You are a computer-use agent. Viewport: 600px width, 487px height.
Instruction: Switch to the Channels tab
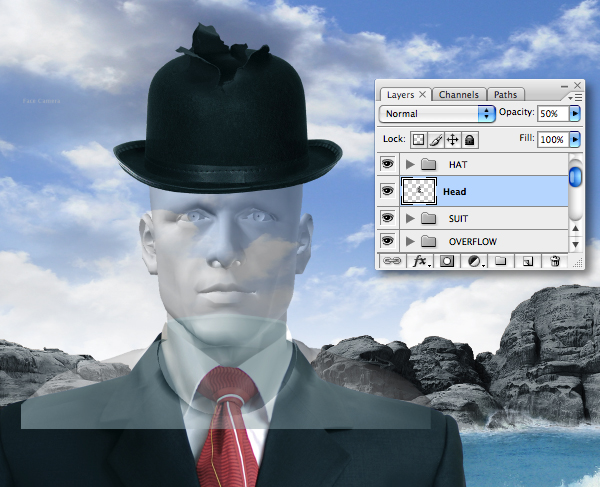pos(458,95)
